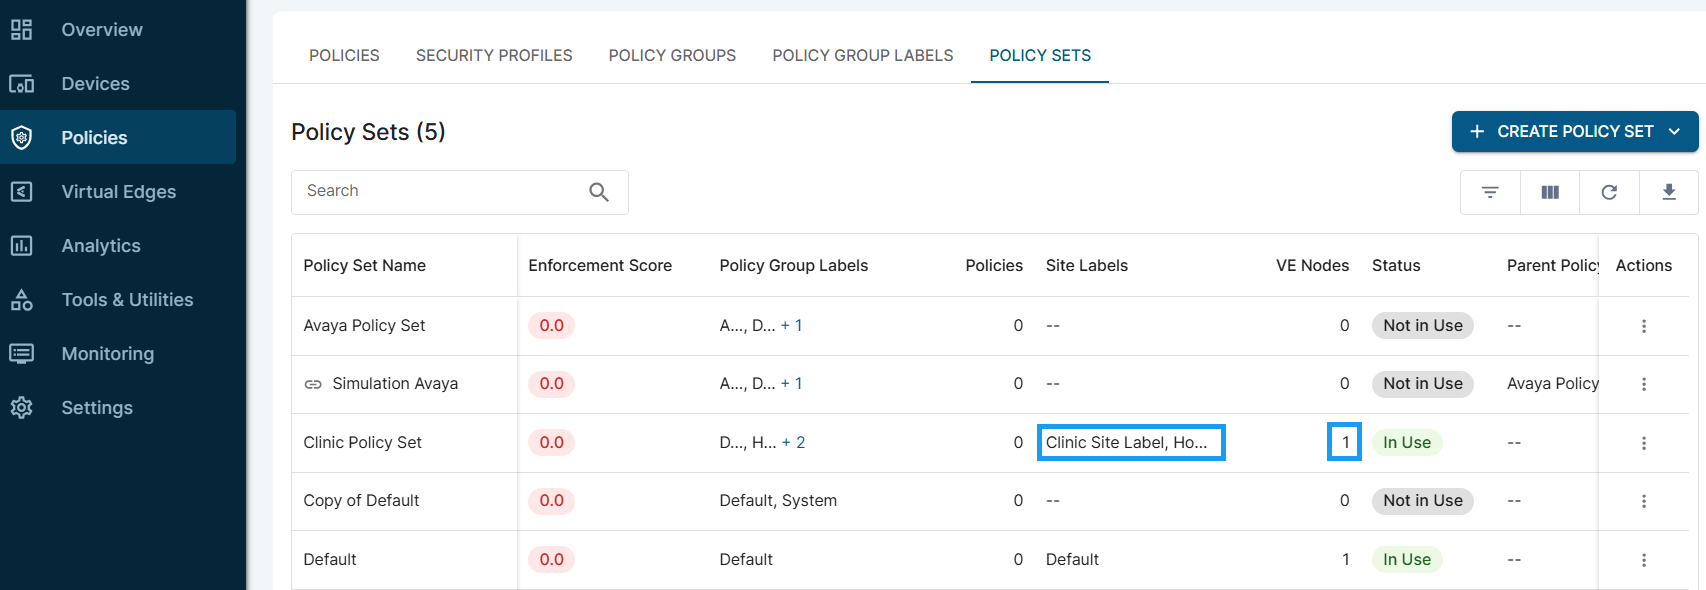Expand +1 labels in Avaya Policy Set row
This screenshot has height=590, width=1706.
coord(791,326)
